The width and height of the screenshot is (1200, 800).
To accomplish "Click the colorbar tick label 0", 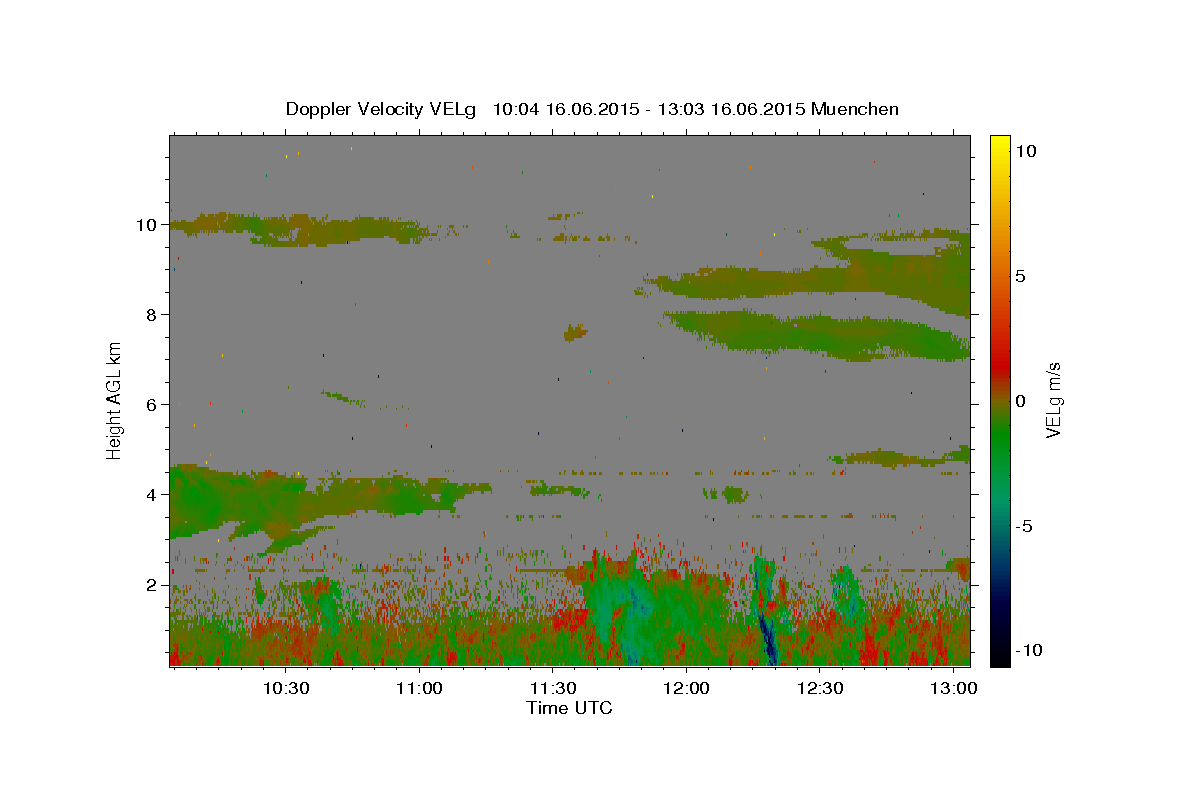I will [x=1021, y=401].
